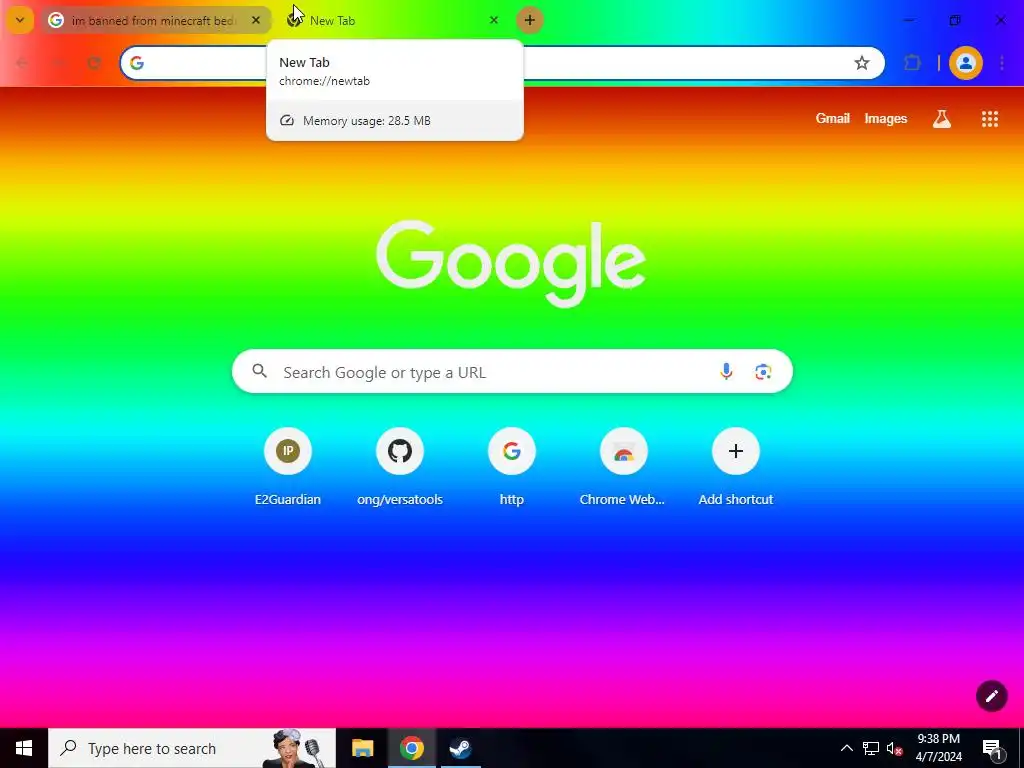Close the New Tab tab
1024x768 pixels.
(494, 20)
